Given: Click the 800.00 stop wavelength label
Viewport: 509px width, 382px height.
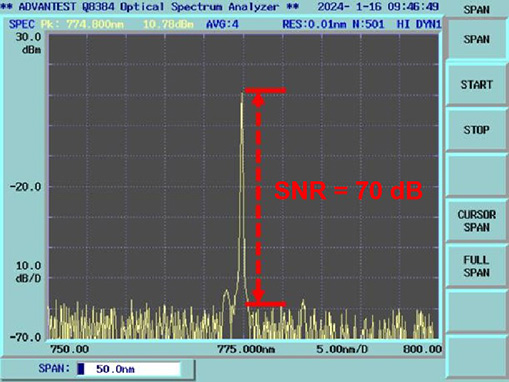Looking at the screenshot, I should [422, 349].
